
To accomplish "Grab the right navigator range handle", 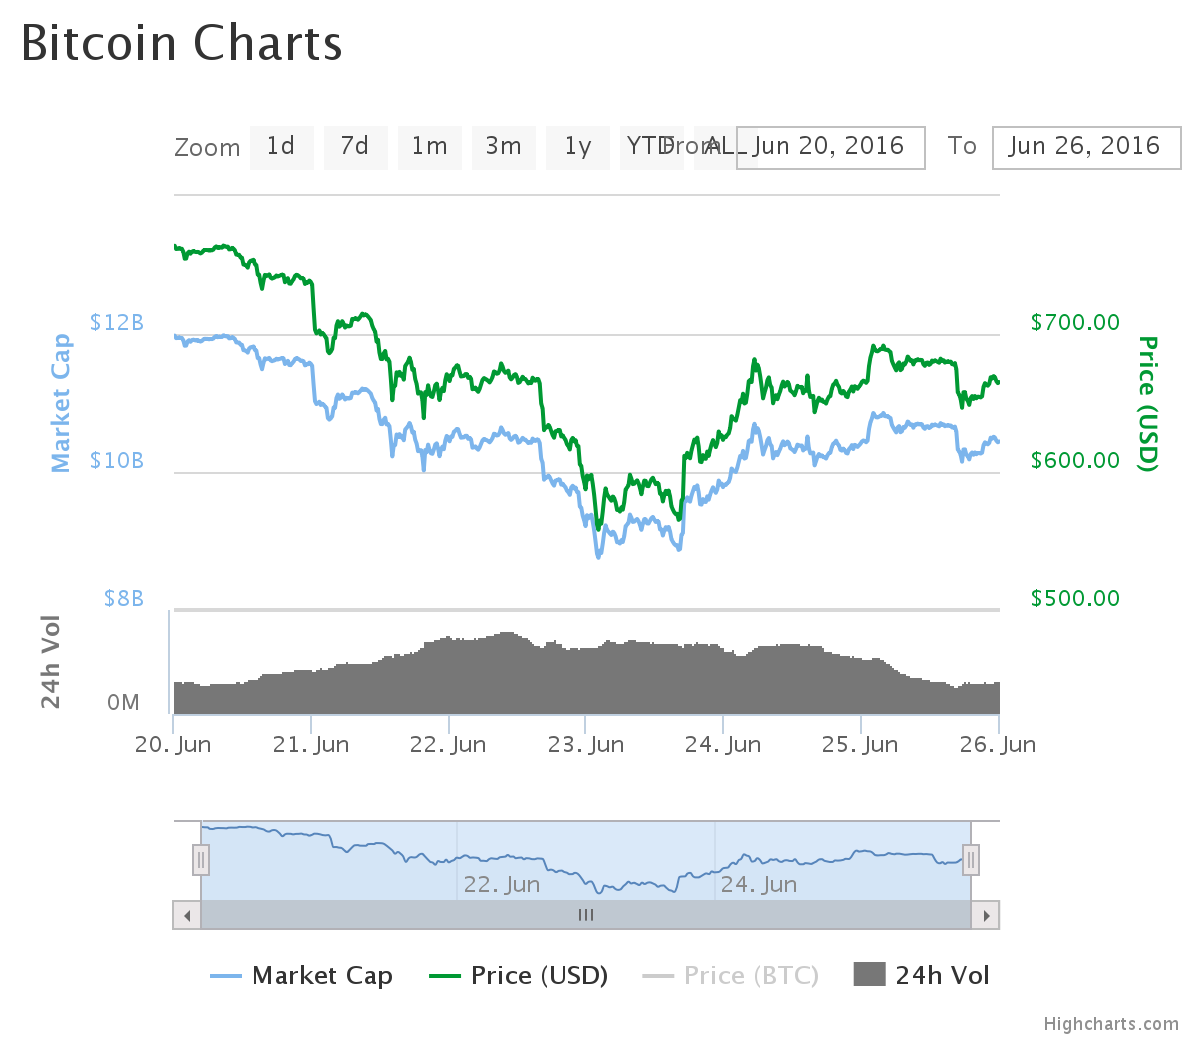I will (x=970, y=860).
